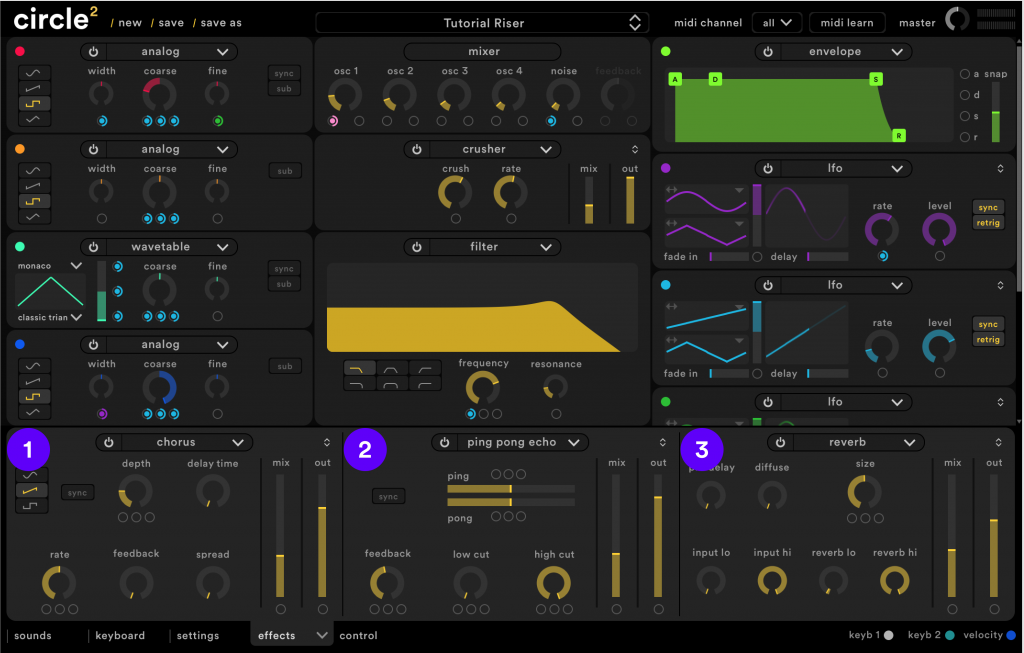The height and width of the screenshot is (653, 1024).
Task: Click the purple LFO modulation source dot
Action: pos(665,168)
